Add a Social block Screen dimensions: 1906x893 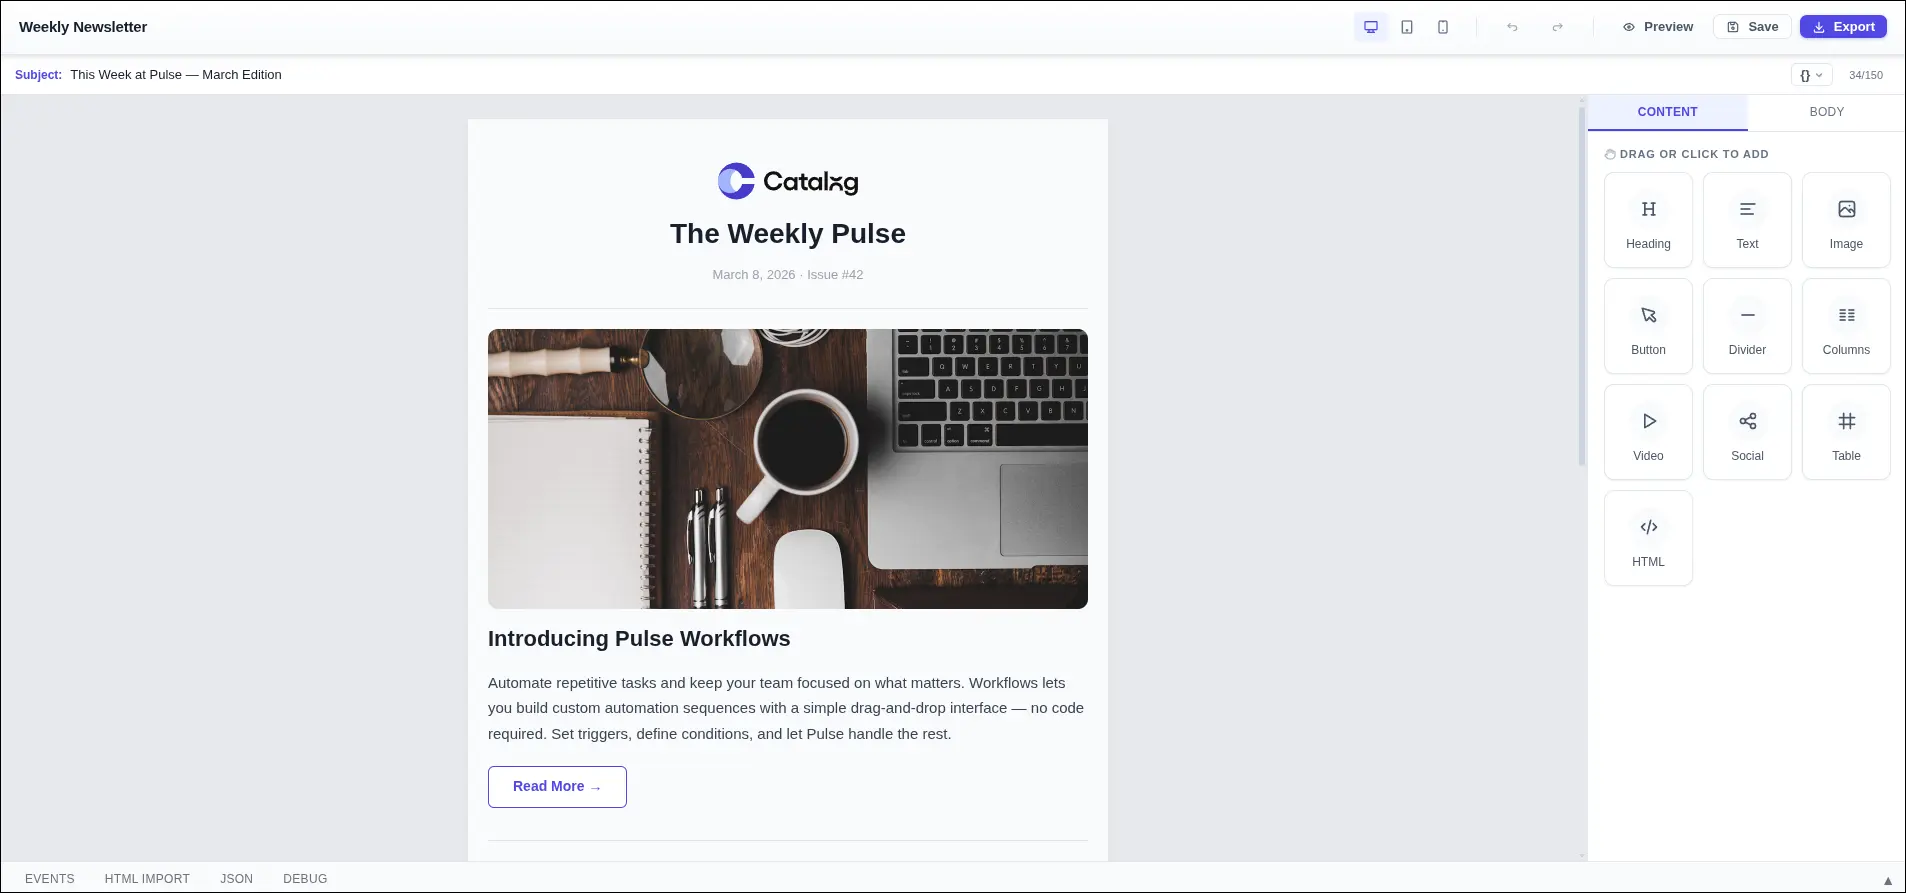coord(1747,432)
